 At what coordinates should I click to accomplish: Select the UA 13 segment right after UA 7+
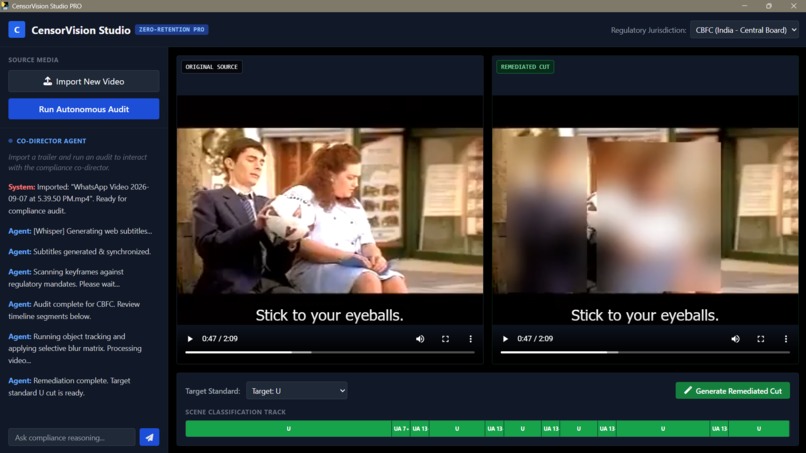[x=420, y=429]
